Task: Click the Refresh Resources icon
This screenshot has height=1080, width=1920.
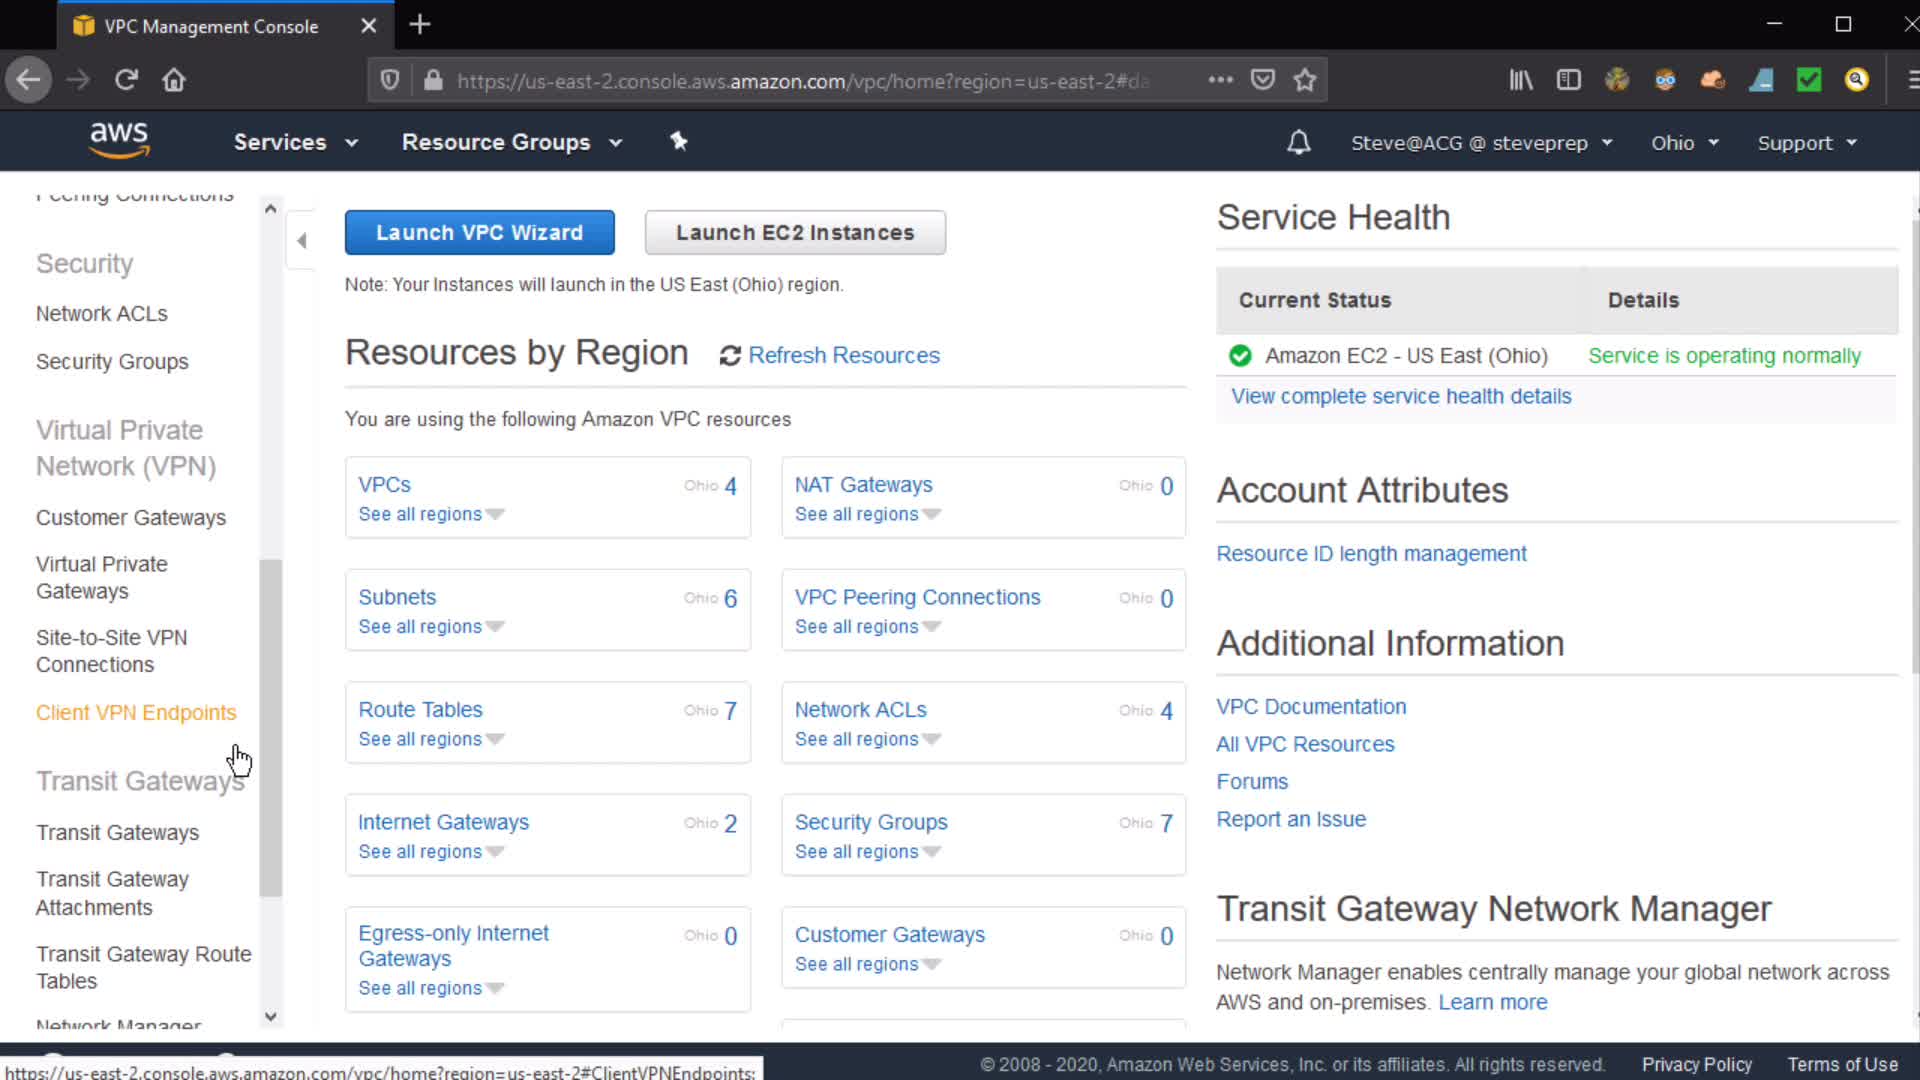Action: (x=730, y=356)
